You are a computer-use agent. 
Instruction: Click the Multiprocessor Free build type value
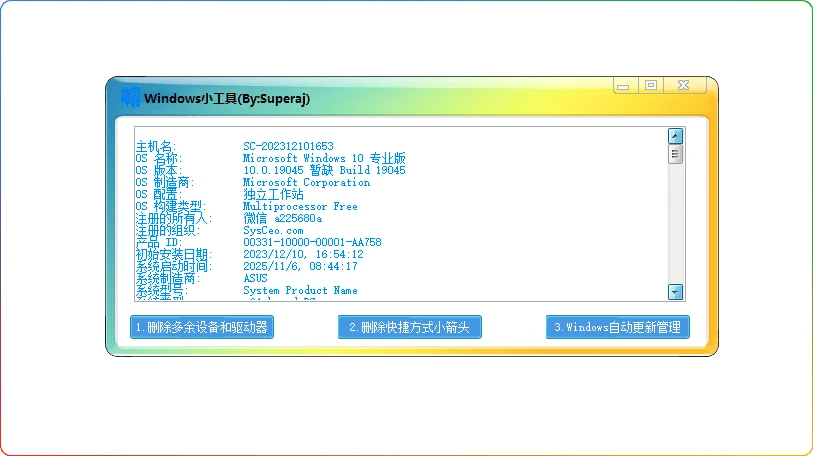pyautogui.click(x=300, y=207)
